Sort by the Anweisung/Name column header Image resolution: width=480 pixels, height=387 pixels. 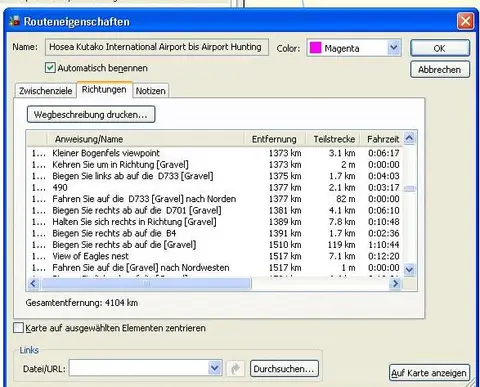coord(146,139)
